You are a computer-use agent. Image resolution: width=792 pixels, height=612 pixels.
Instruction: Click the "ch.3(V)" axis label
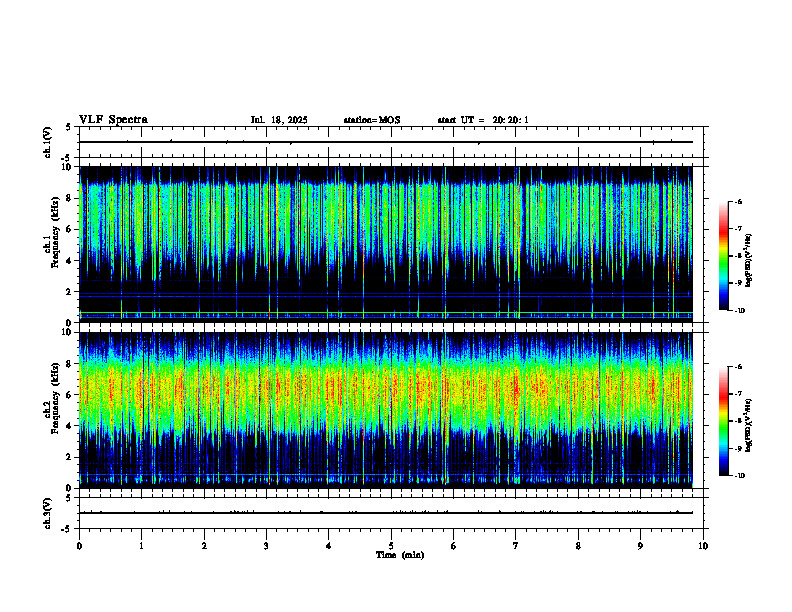tap(47, 513)
